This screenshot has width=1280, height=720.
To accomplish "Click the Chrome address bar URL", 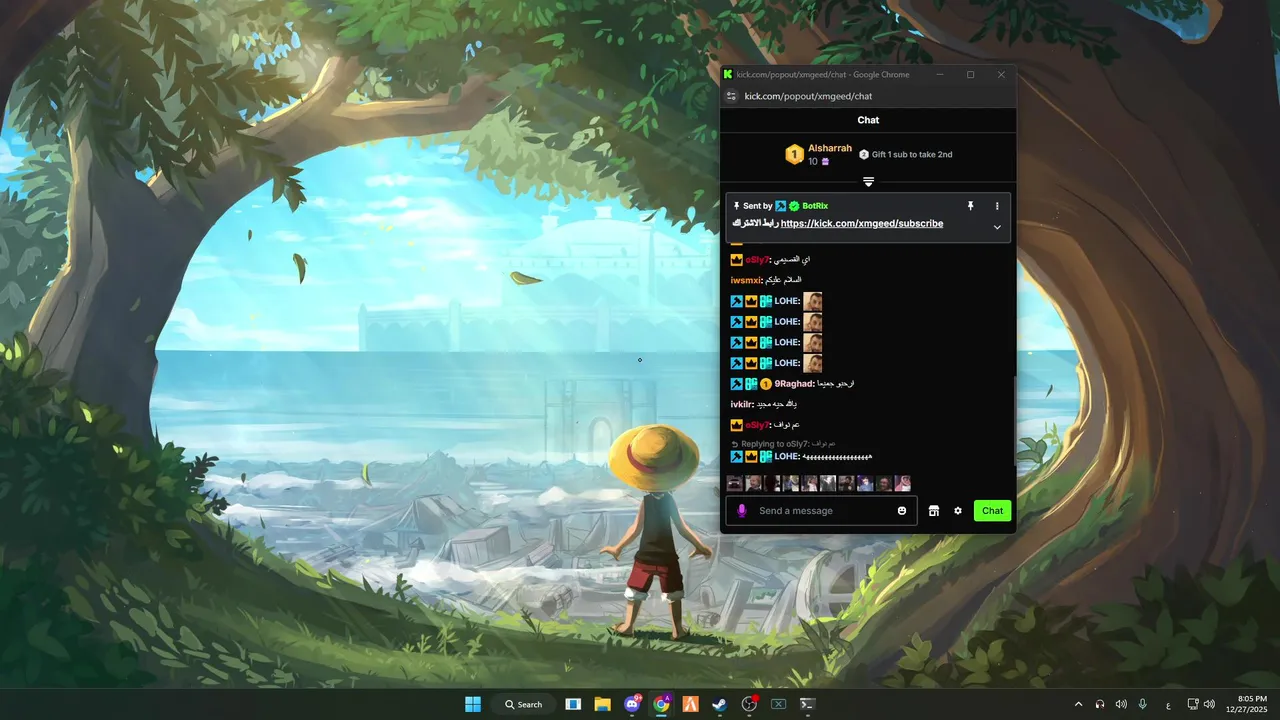I will (808, 96).
